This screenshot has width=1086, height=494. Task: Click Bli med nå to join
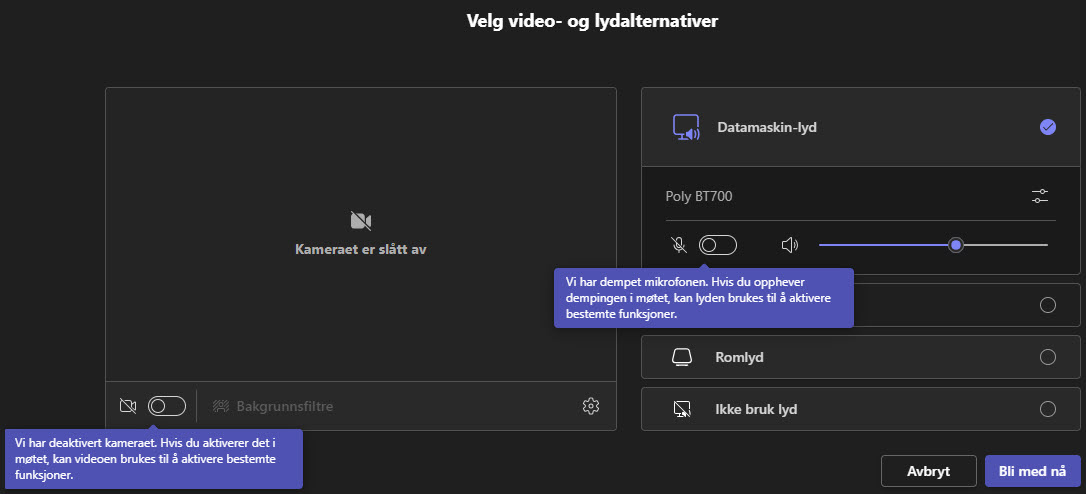coord(1032,471)
